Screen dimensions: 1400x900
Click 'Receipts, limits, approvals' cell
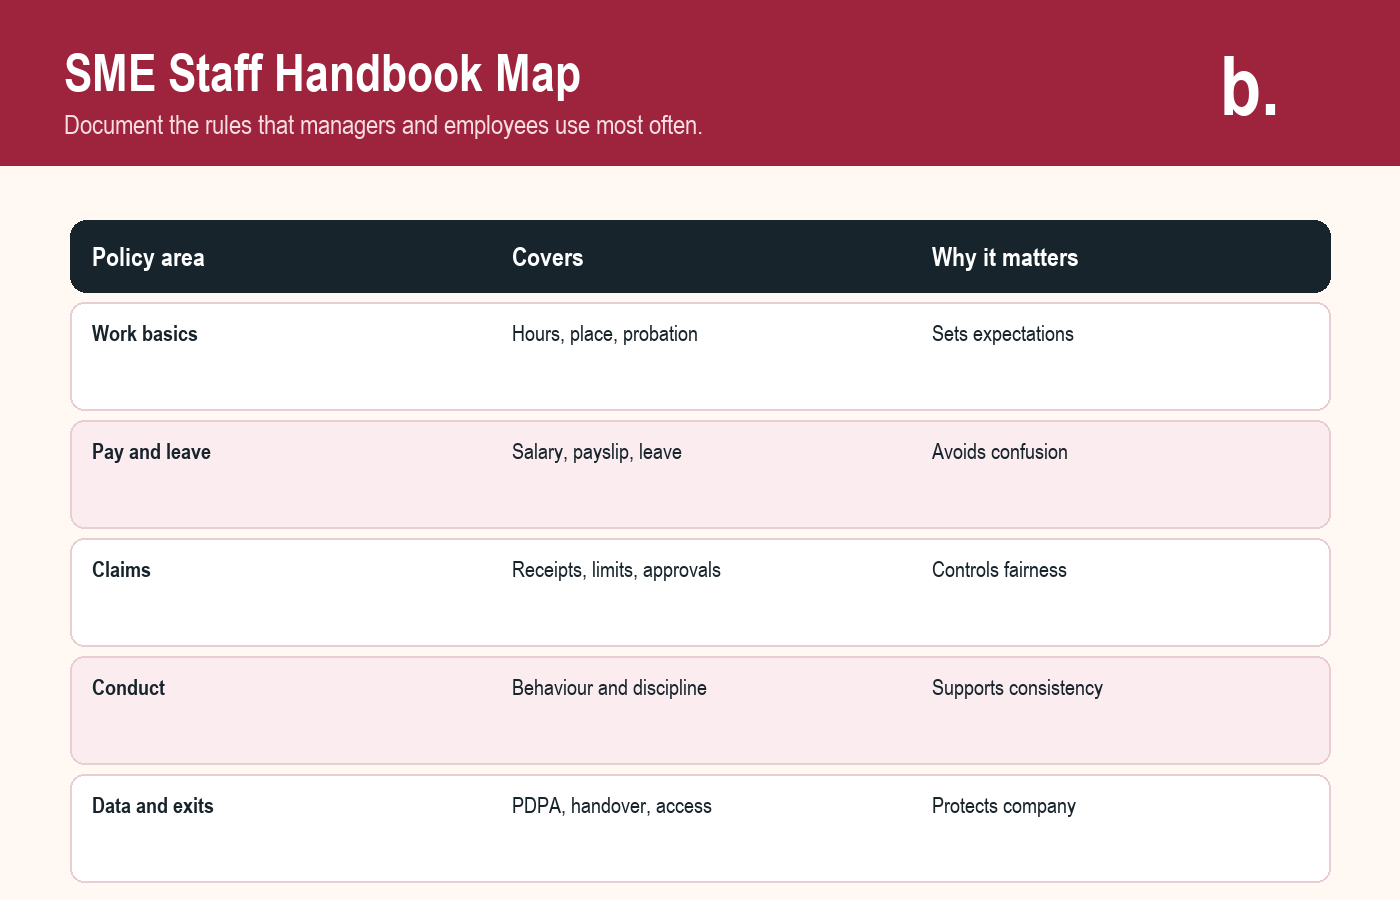(616, 570)
